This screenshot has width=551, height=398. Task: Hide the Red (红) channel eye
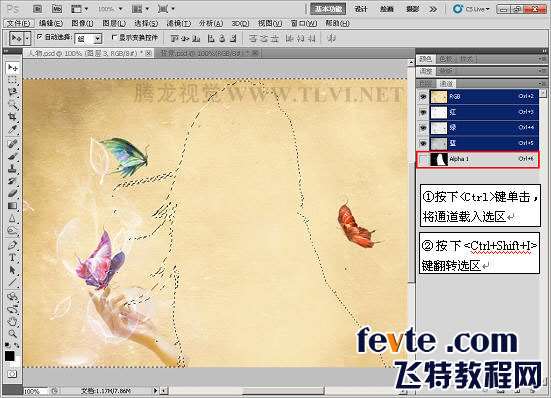pyautogui.click(x=423, y=112)
